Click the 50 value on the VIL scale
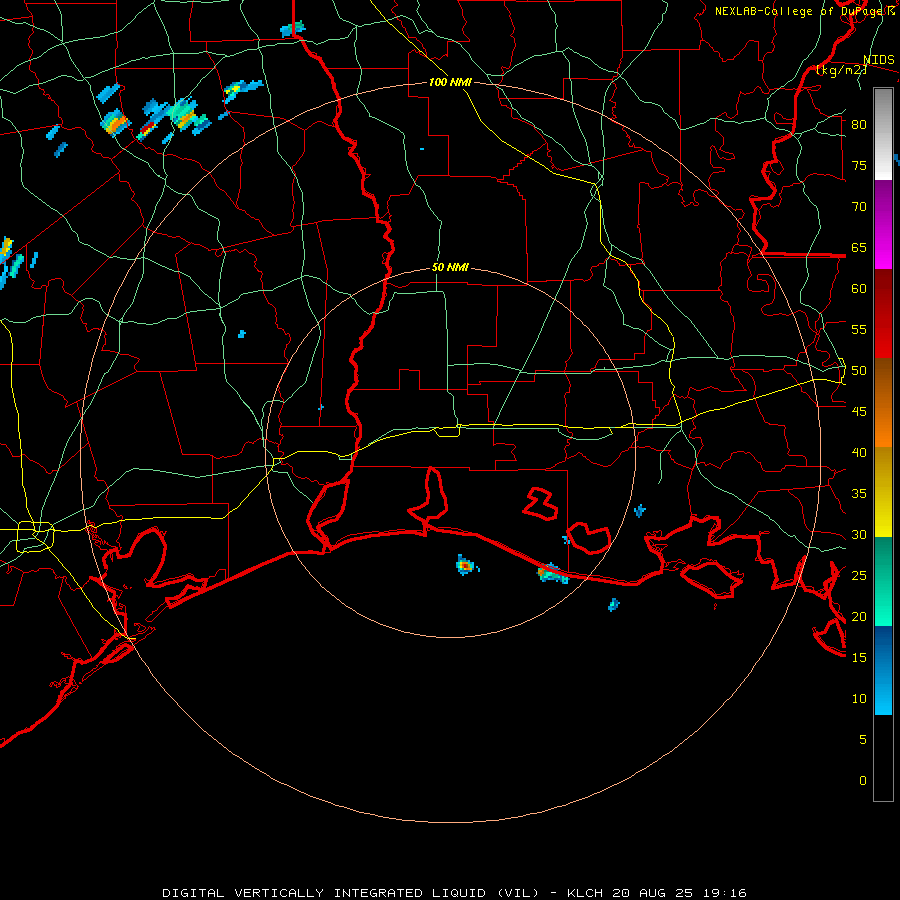Image resolution: width=900 pixels, height=900 pixels. pos(859,371)
